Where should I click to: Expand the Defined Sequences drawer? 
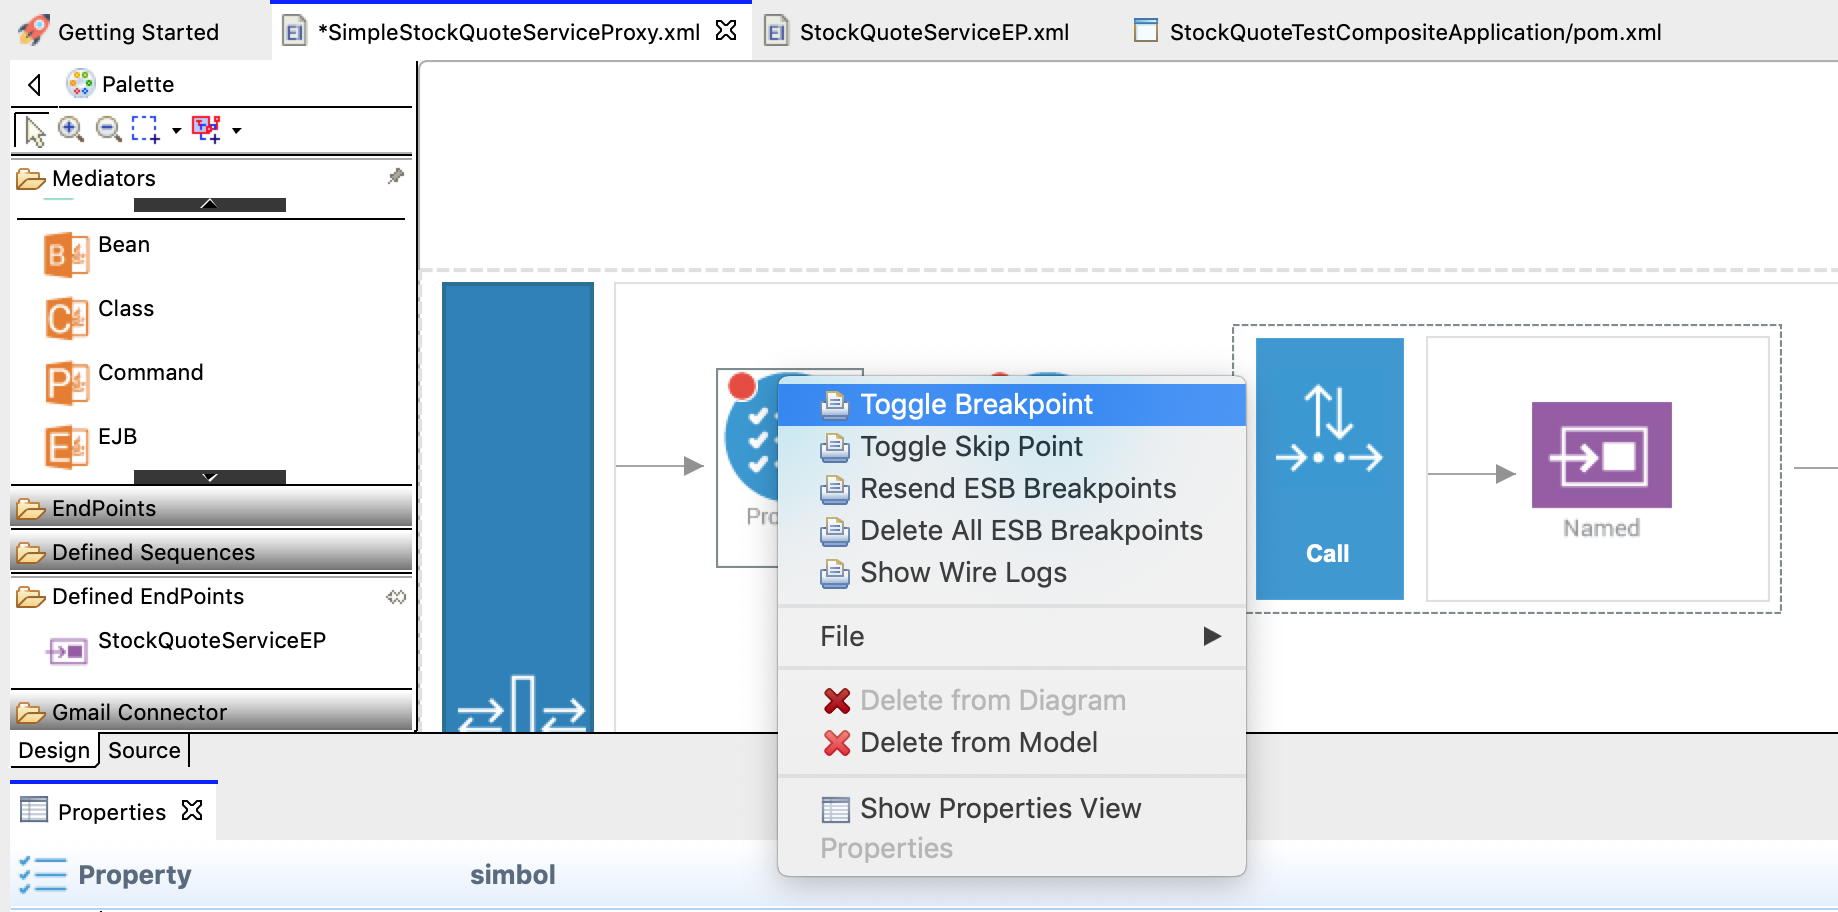[211, 552]
